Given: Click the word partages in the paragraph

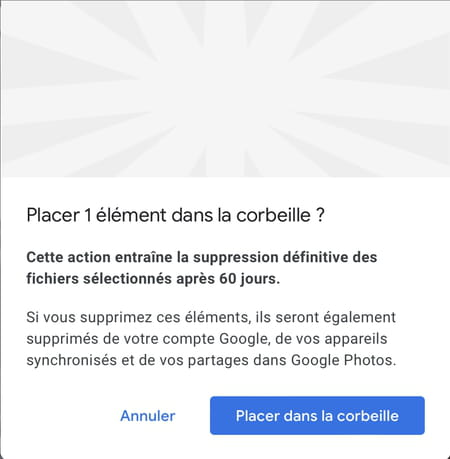Looking at the screenshot, I should click(x=218, y=360).
